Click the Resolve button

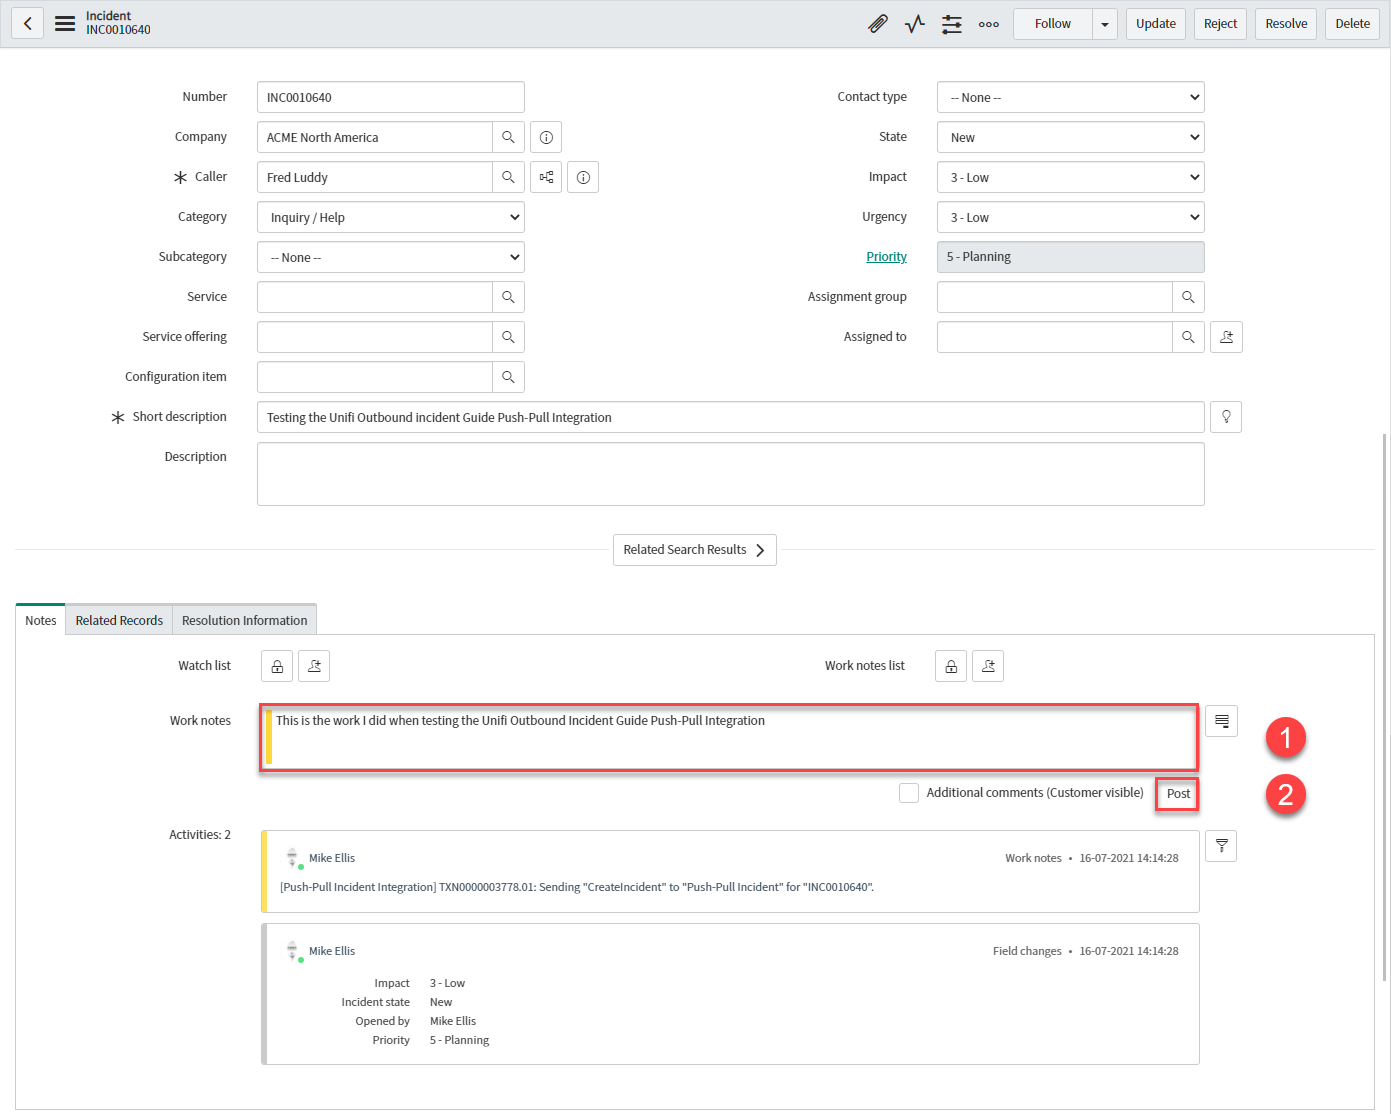1285,24
